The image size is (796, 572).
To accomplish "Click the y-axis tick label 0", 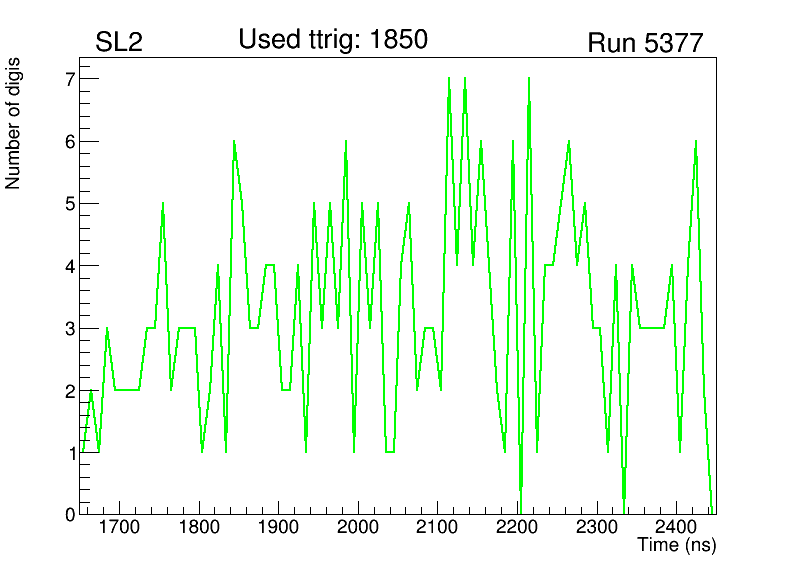I will coord(71,515).
